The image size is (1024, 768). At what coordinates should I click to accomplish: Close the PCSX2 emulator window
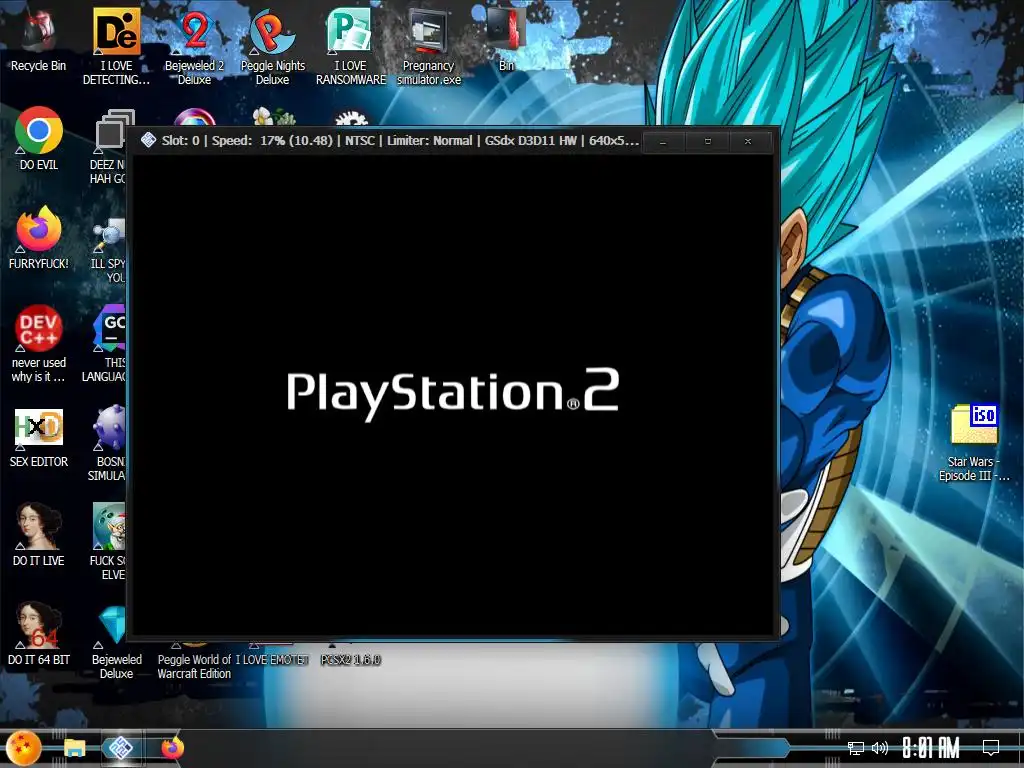pos(748,141)
